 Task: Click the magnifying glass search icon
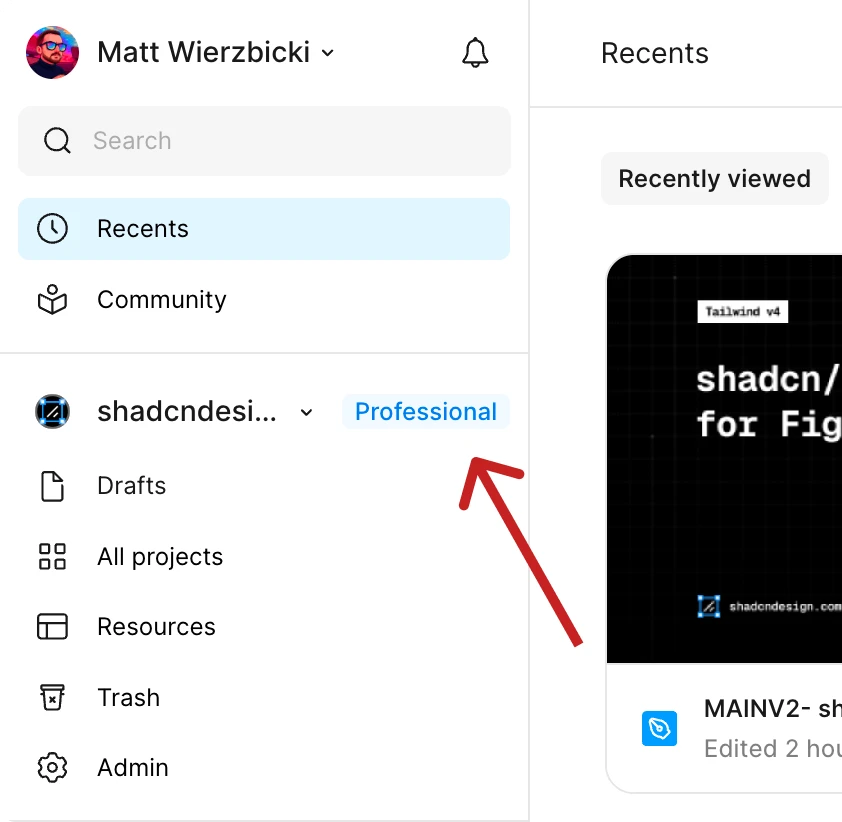[x=57, y=141]
